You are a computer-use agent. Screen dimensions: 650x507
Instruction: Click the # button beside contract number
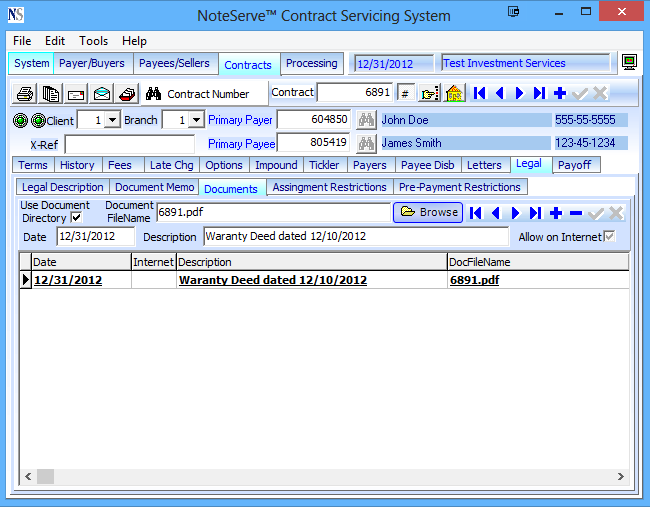tap(405, 93)
